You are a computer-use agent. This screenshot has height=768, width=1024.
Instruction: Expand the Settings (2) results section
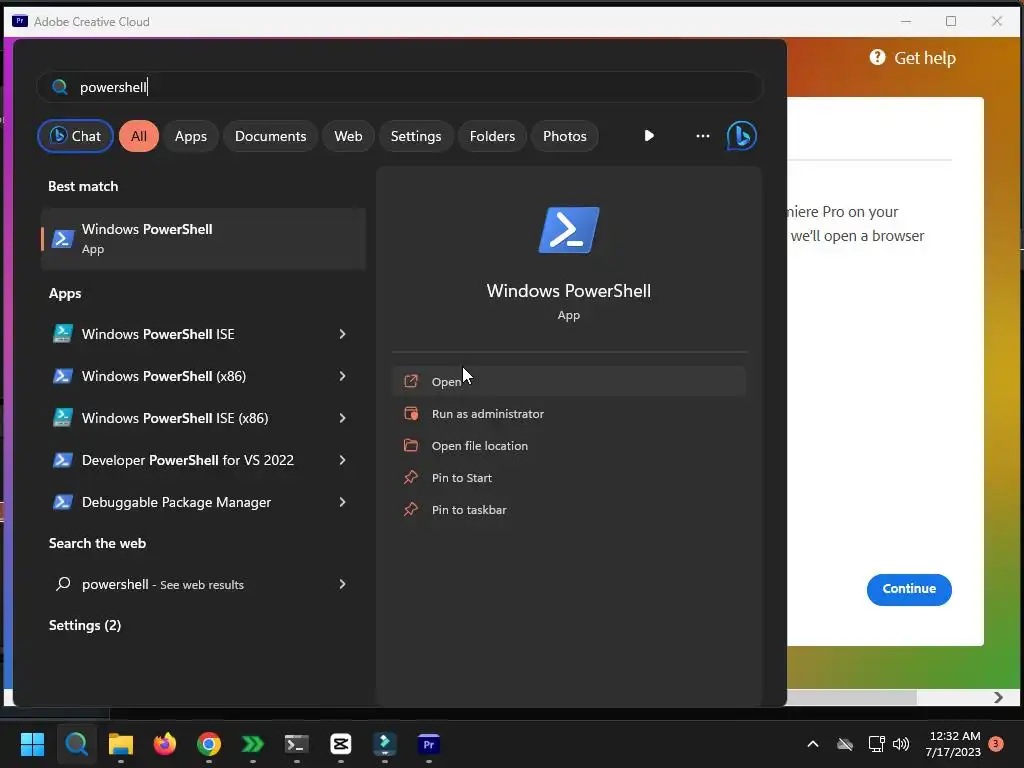[x=85, y=625]
